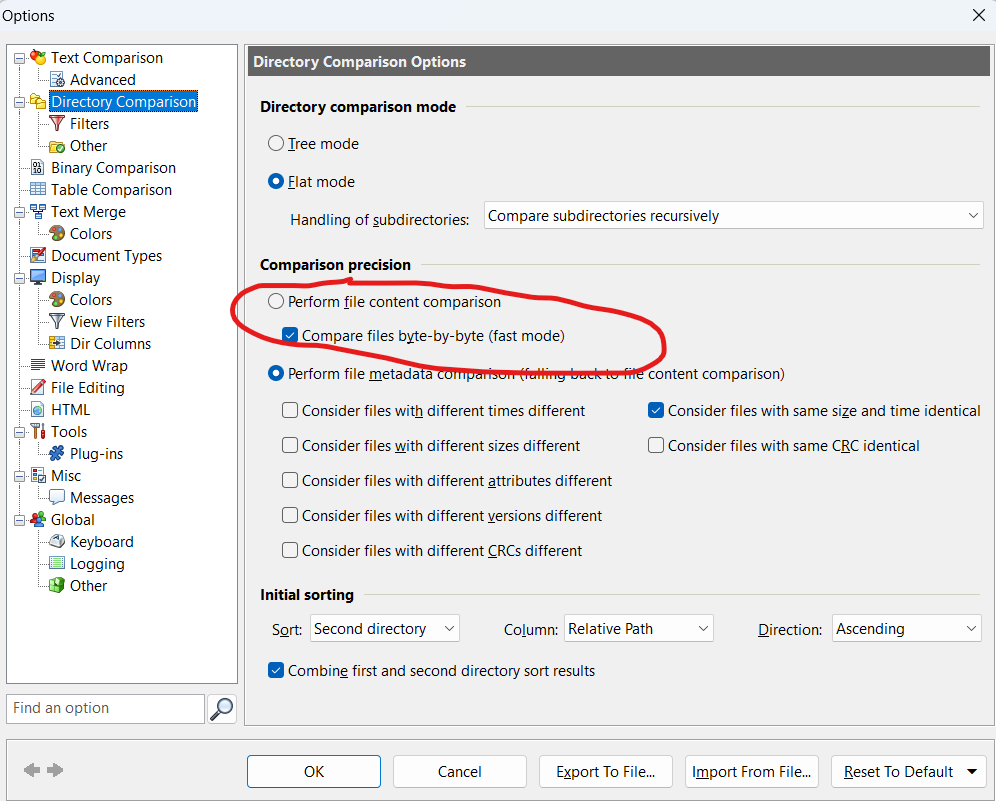Click the Keyboard icon
This screenshot has width=996, height=801.
pos(57,541)
